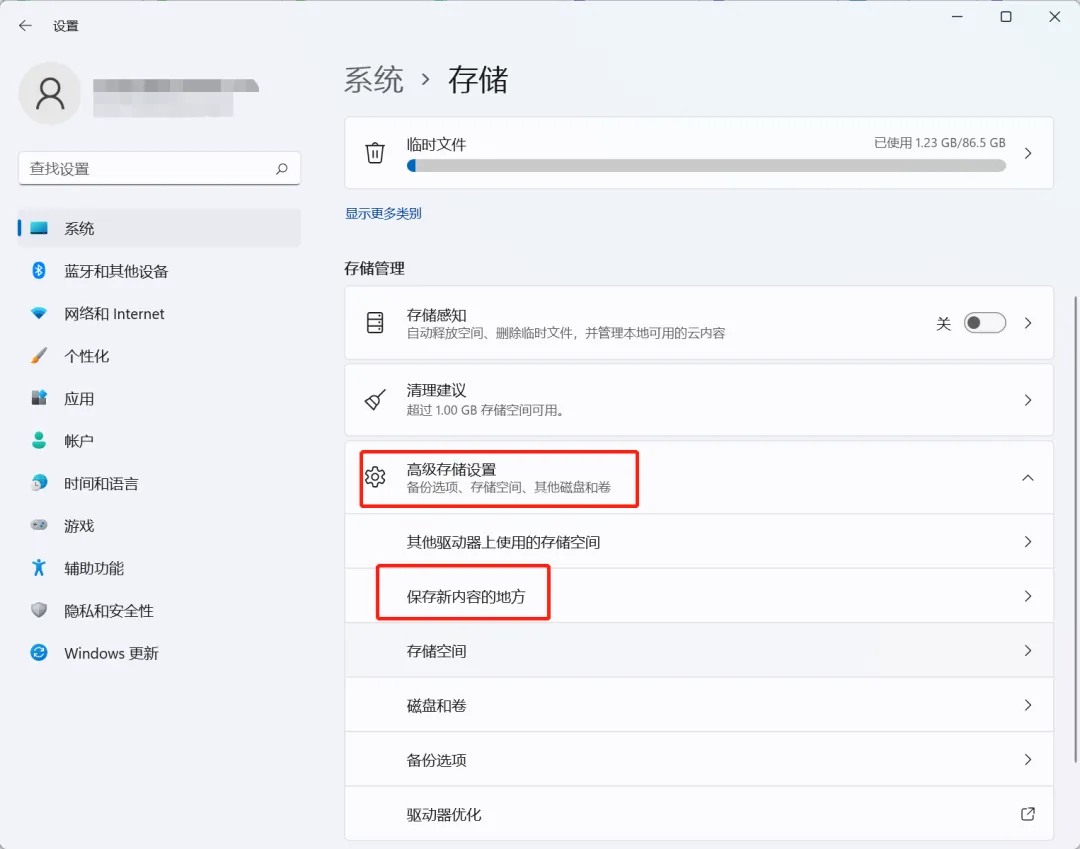Click the 时间和语言 globe clock icon

(39, 483)
